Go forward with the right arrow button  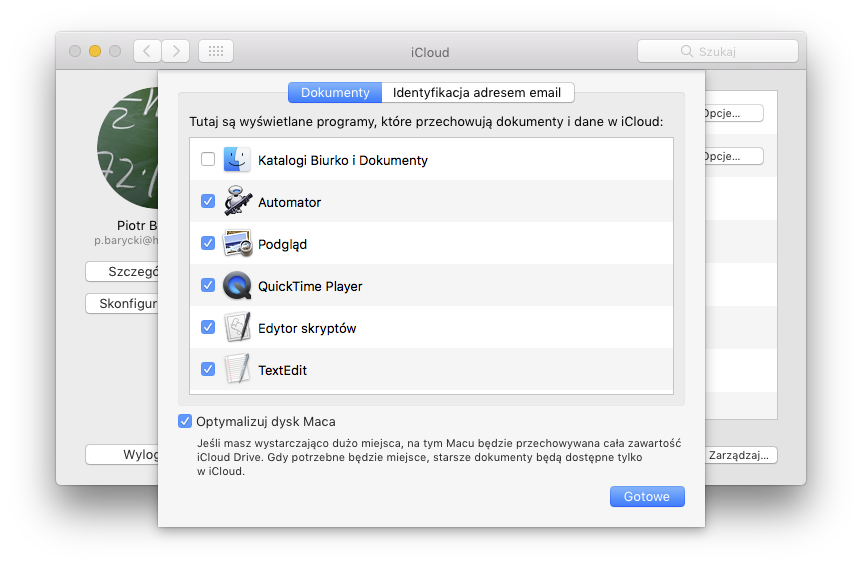176,51
